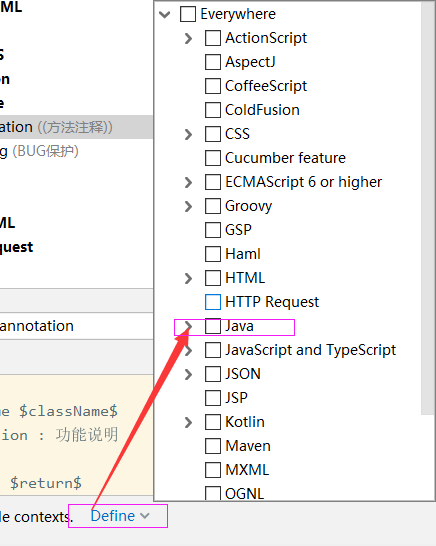Tick JavaScript and TypeScript checkbox
The width and height of the screenshot is (436, 546).
pyautogui.click(x=213, y=350)
